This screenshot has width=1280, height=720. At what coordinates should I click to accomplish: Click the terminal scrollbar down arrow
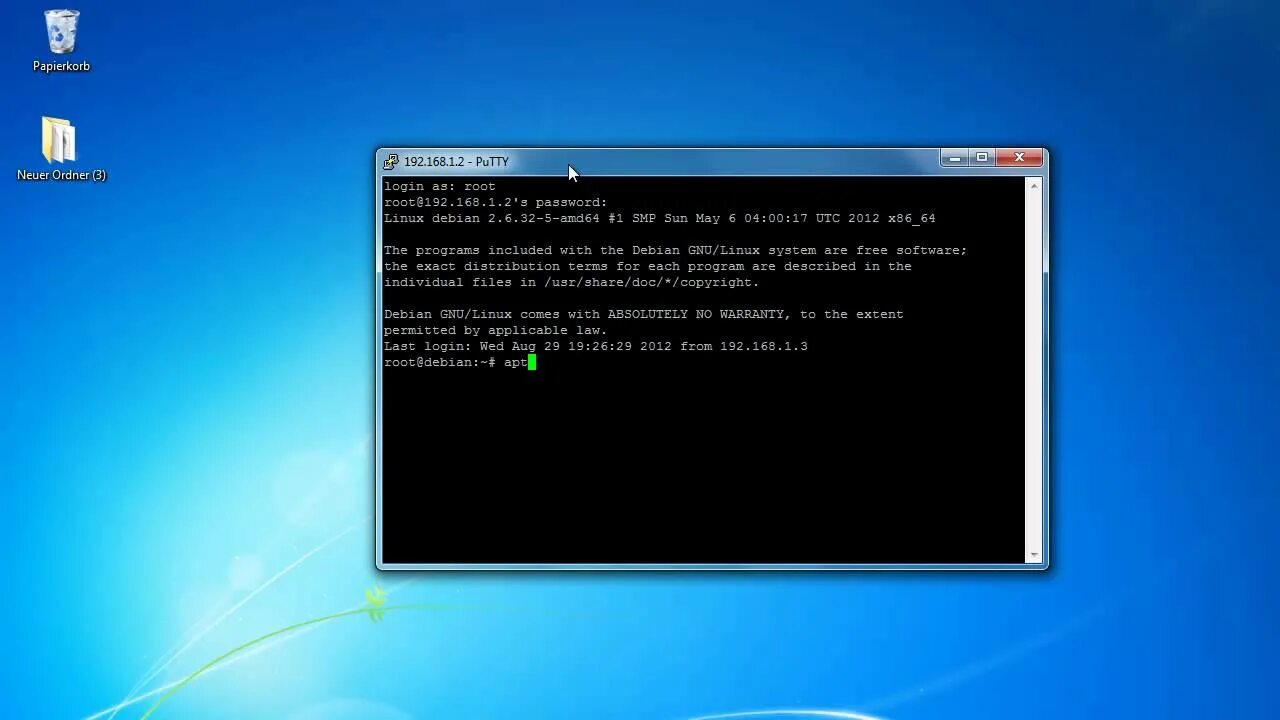coord(1034,555)
